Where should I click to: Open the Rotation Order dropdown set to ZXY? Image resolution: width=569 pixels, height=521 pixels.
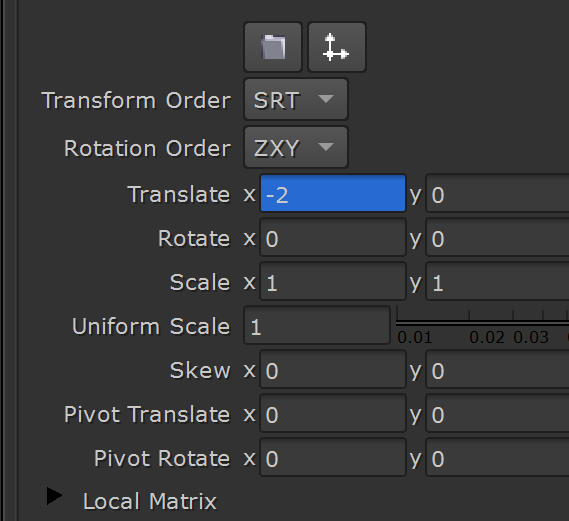pyautogui.click(x=296, y=147)
